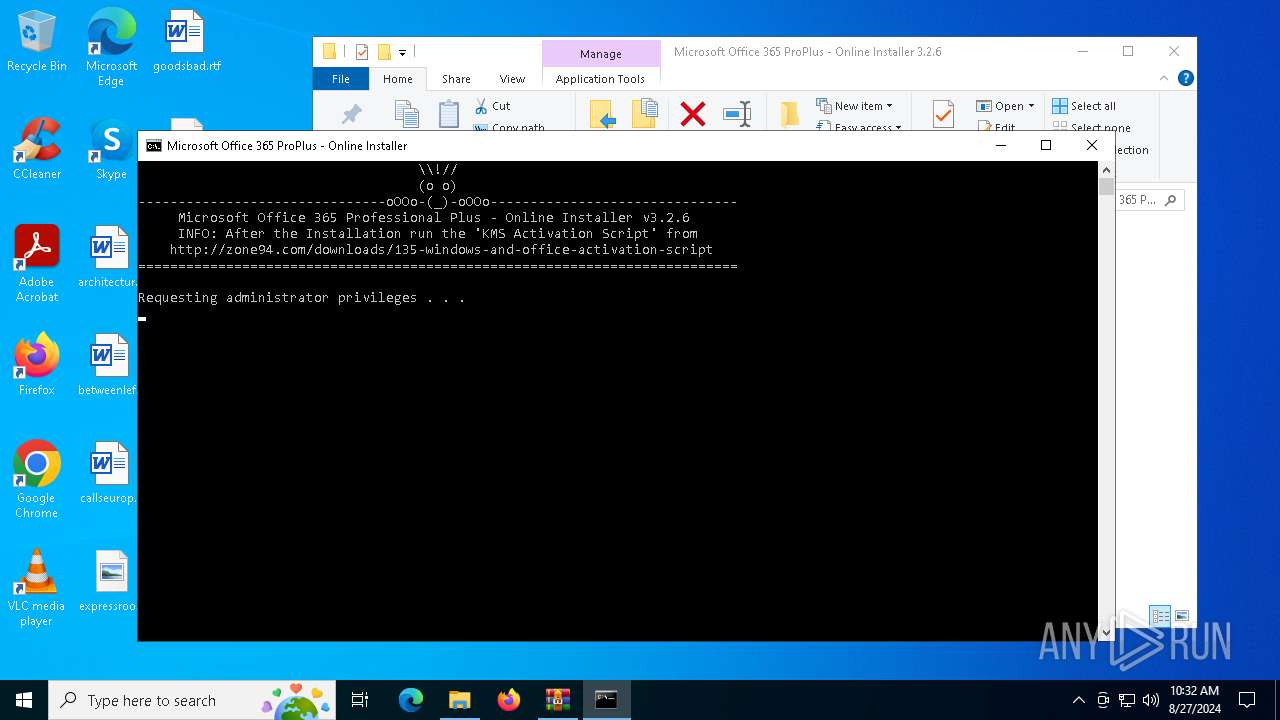Screen dimensions: 1280x720
Task: Select the Manage contextual tab
Action: click(x=600, y=54)
